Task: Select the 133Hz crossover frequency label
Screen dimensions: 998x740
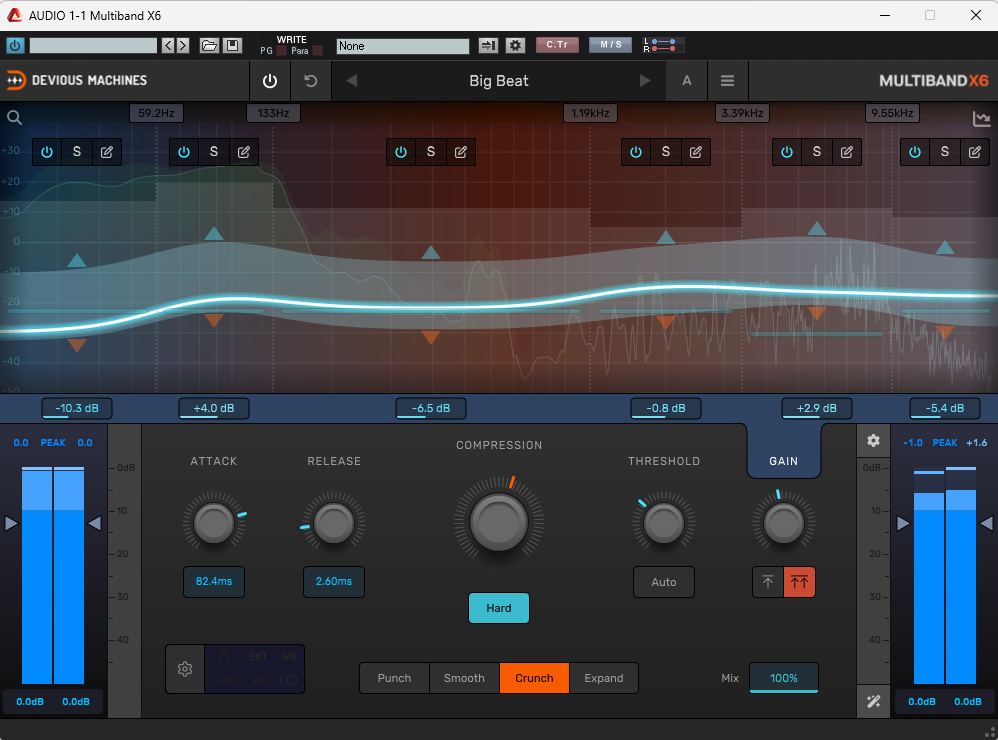Action: (273, 113)
